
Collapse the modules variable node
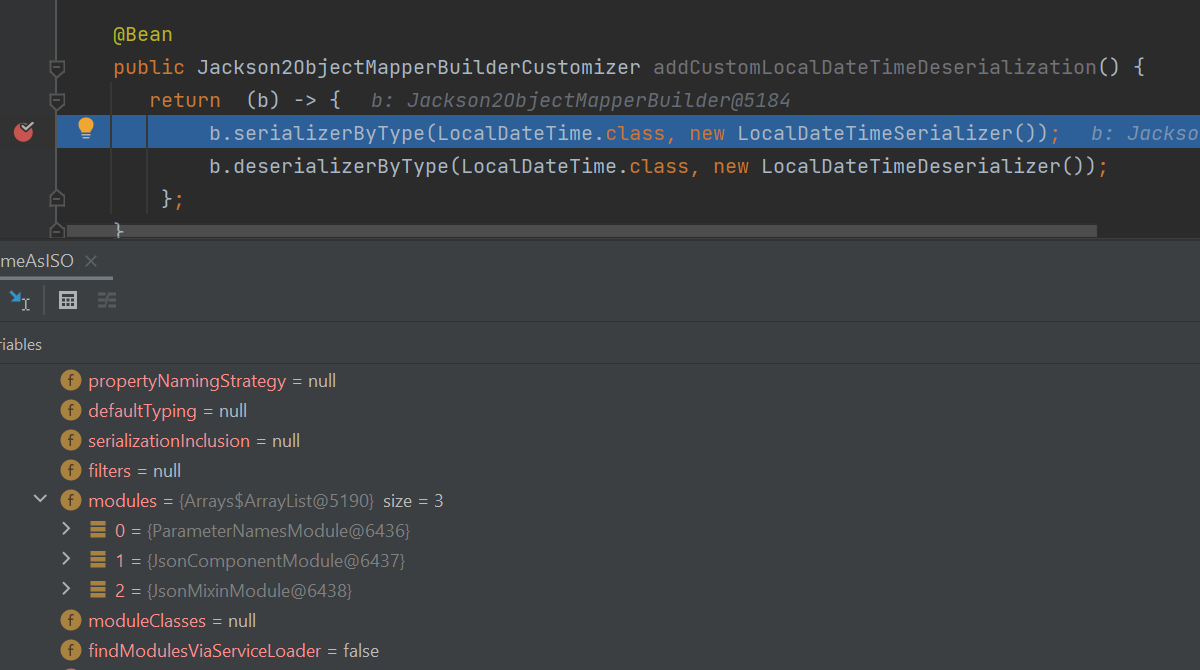(40, 498)
